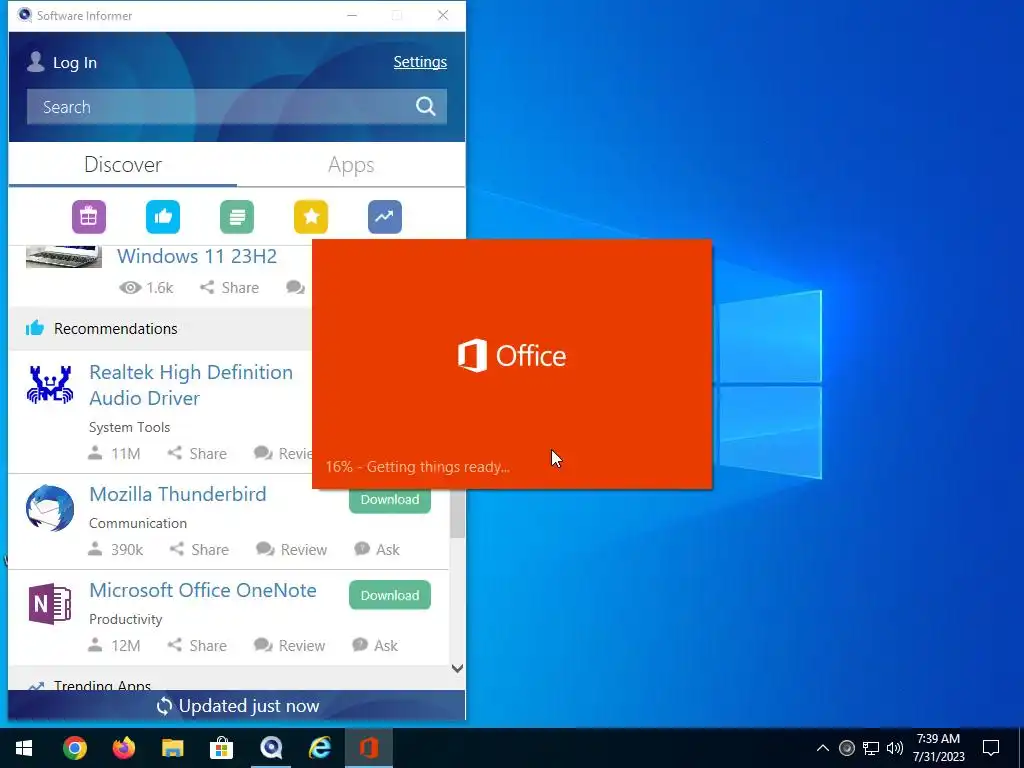Viewport: 1024px width, 768px height.
Task: Switch to the Discover tab
Action: click(x=123, y=165)
